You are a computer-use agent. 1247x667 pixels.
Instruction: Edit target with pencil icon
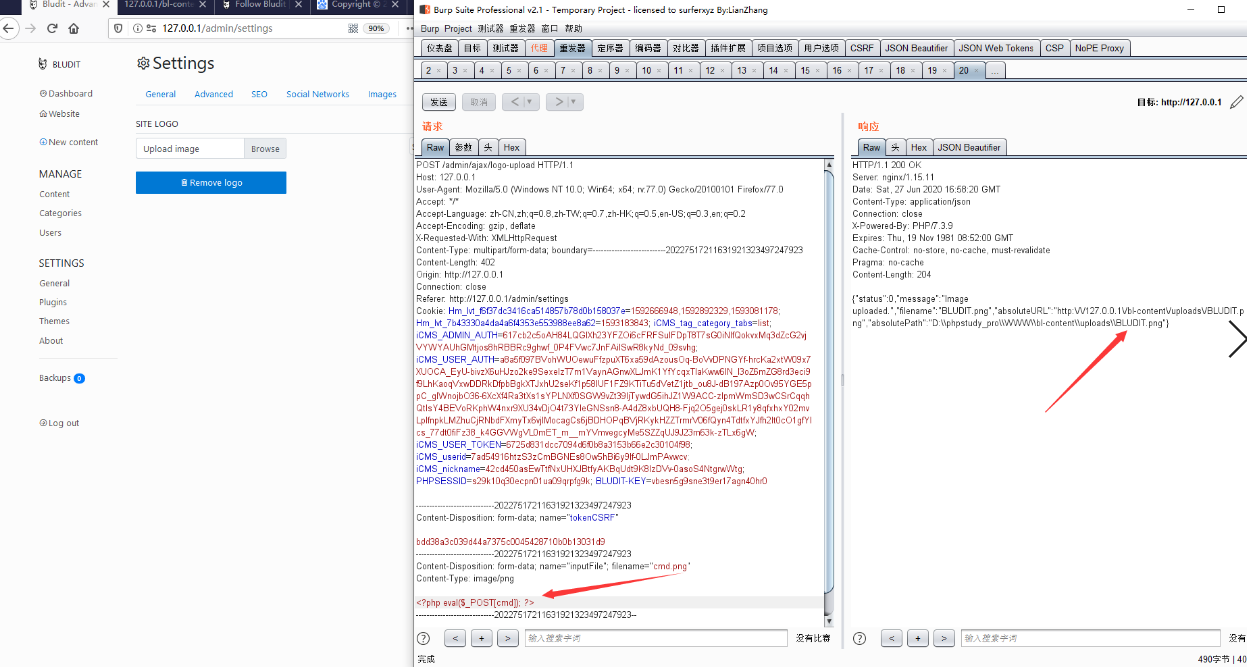click(x=1237, y=102)
